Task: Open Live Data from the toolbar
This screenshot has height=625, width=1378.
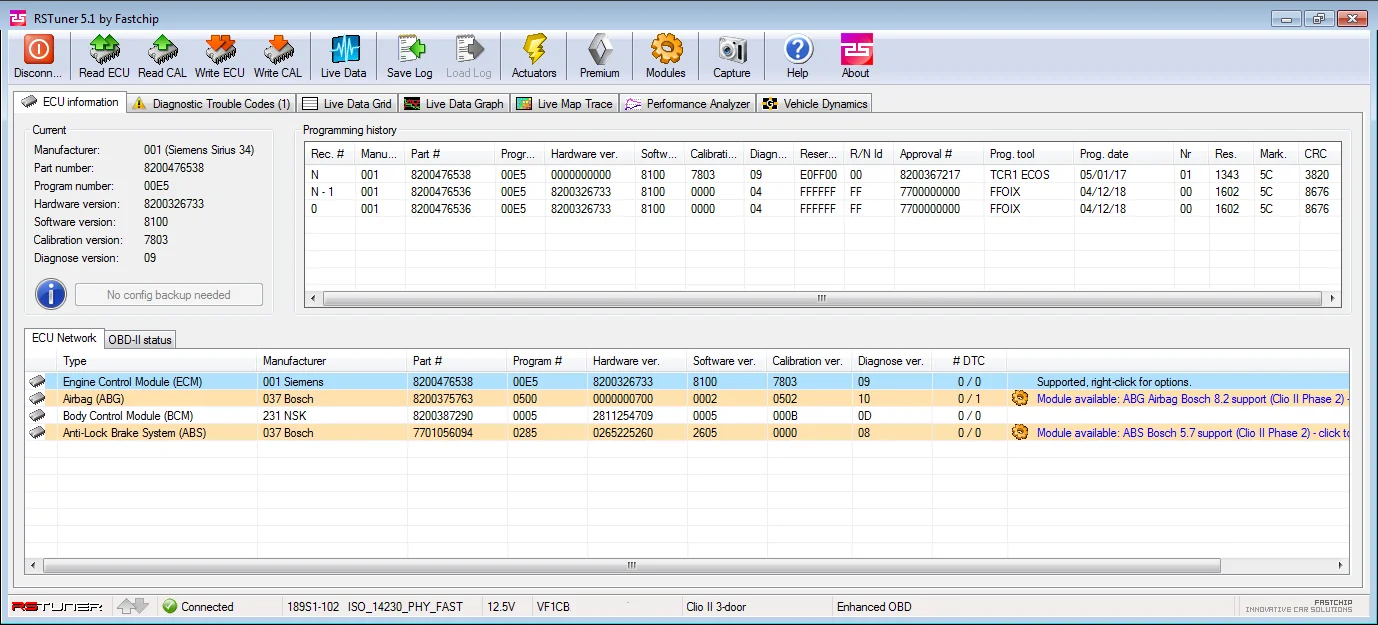Action: tap(344, 49)
